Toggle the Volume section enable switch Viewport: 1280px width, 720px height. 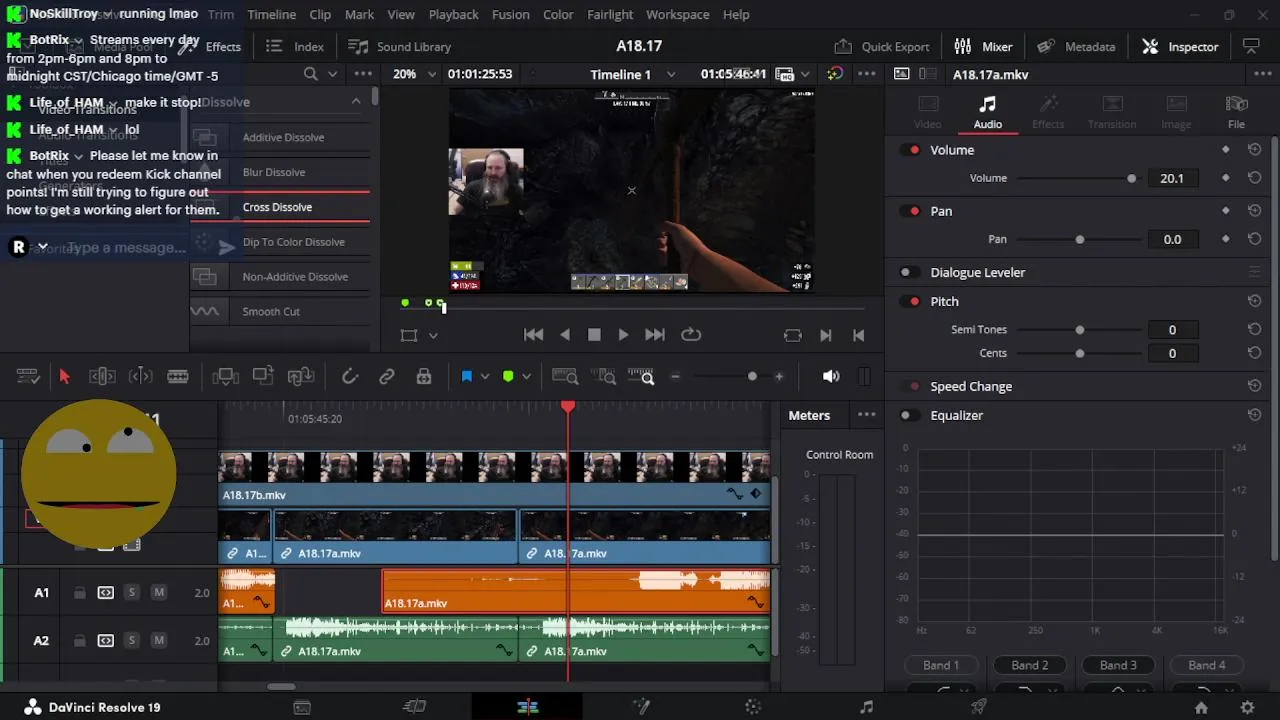click(910, 150)
